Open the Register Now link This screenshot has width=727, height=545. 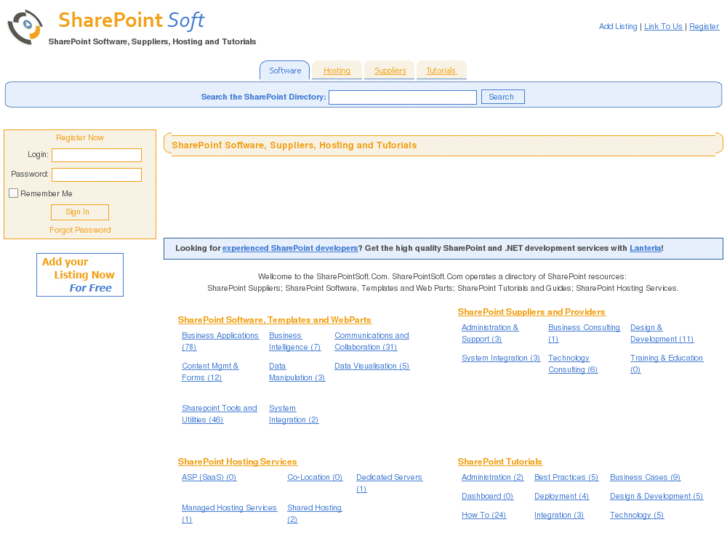(80, 138)
